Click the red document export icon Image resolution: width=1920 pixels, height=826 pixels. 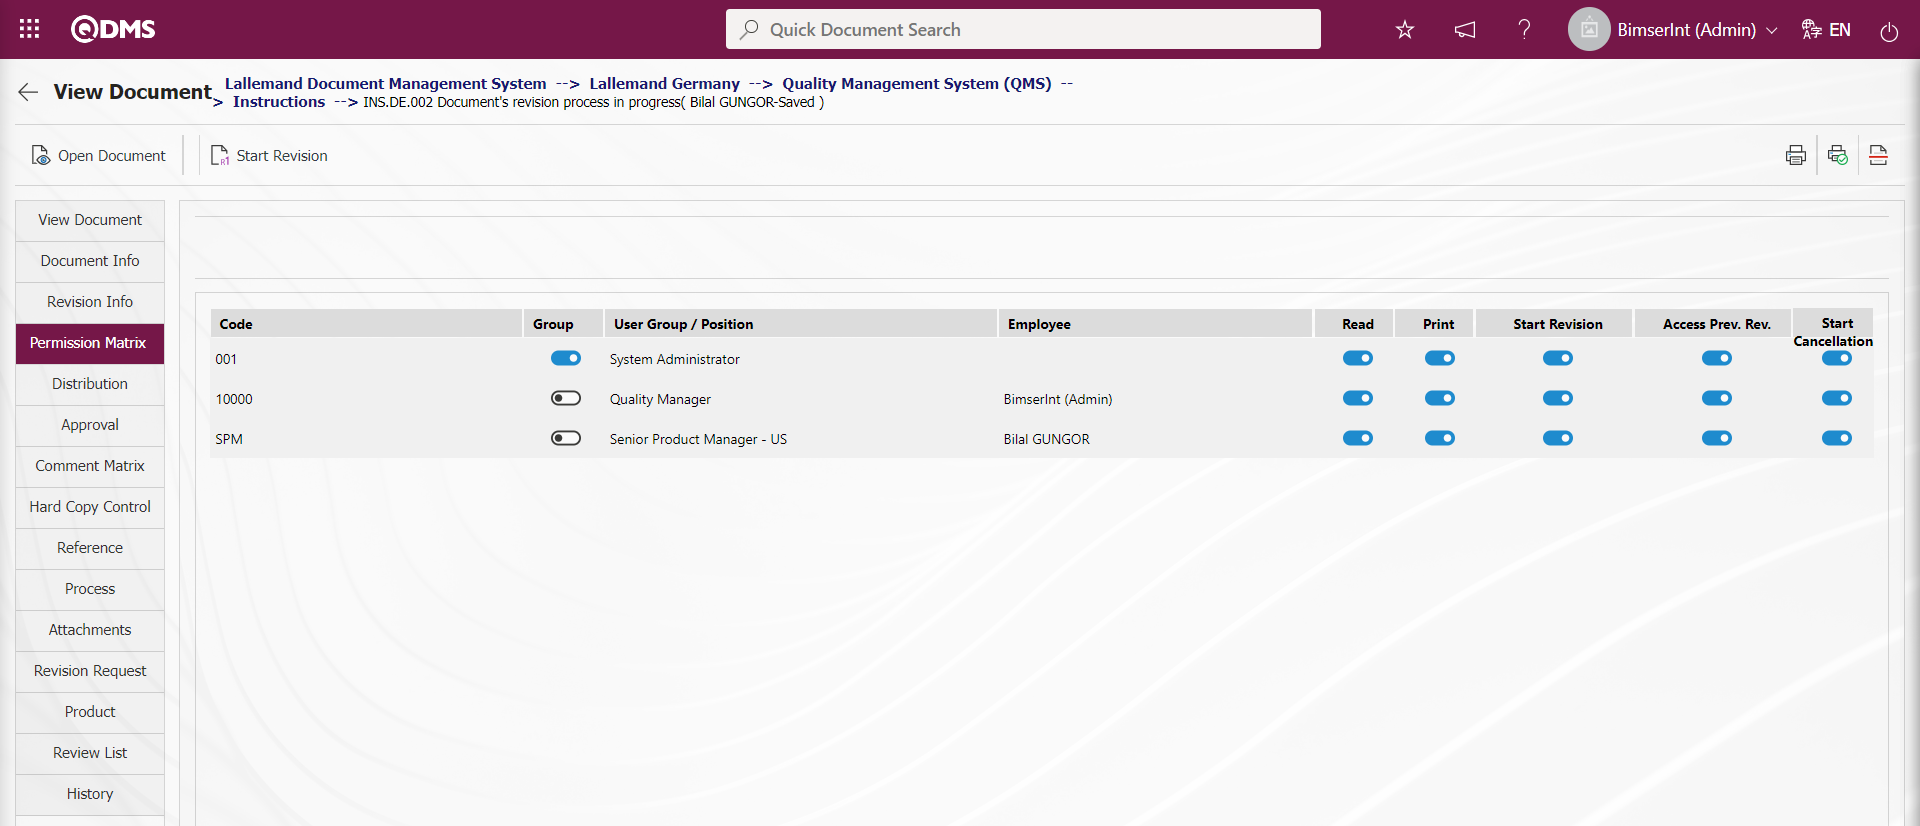[x=1878, y=155]
